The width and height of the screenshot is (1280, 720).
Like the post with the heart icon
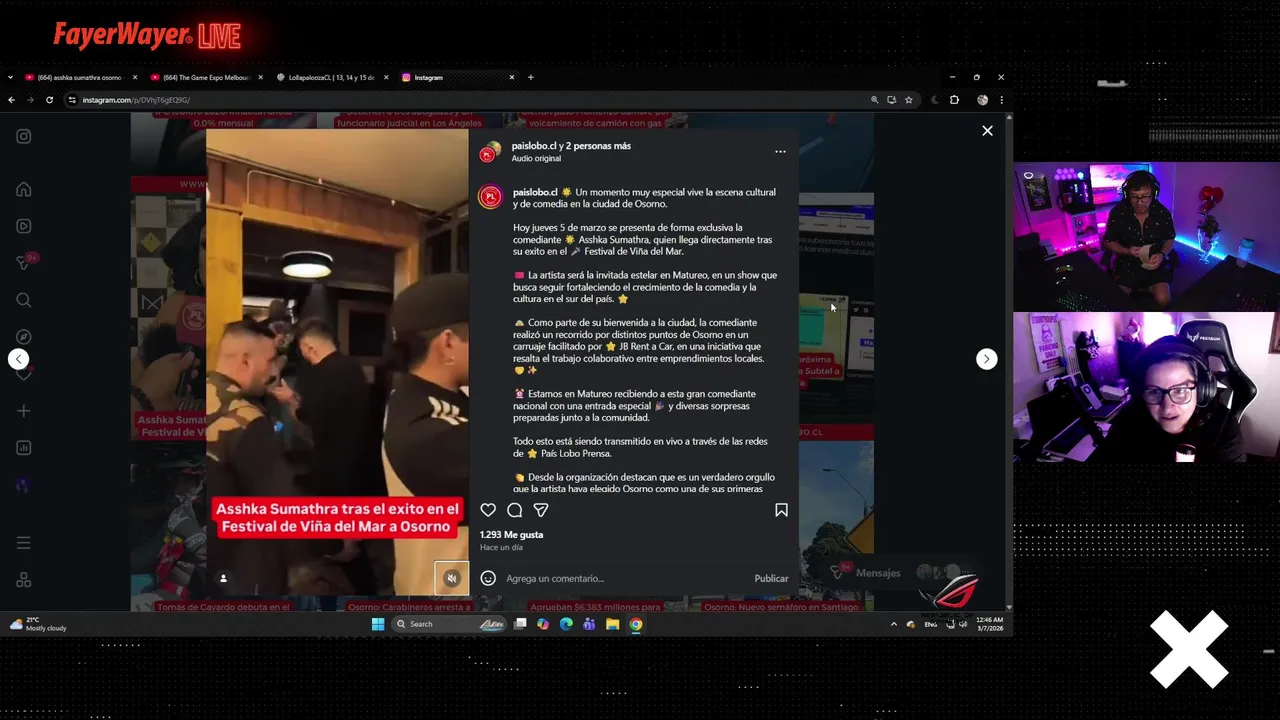[488, 510]
